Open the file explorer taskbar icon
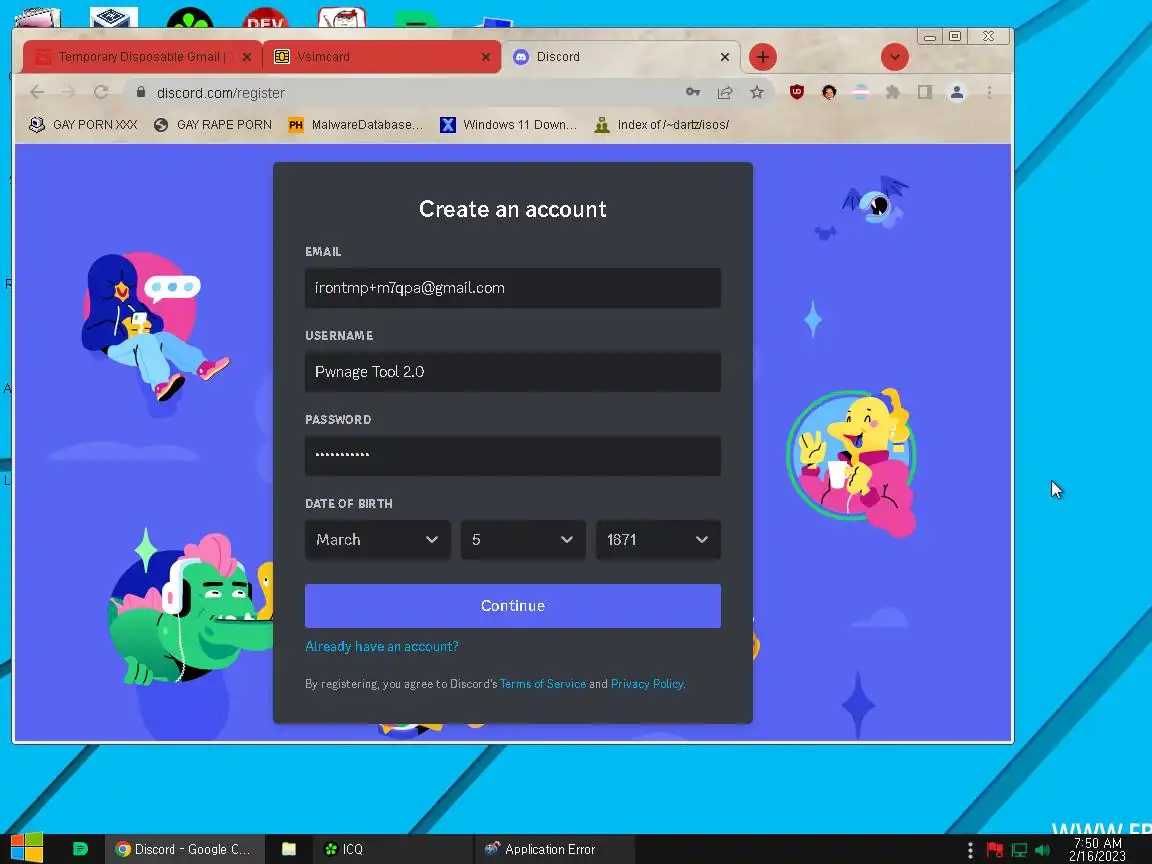1152x864 pixels. tap(289, 849)
